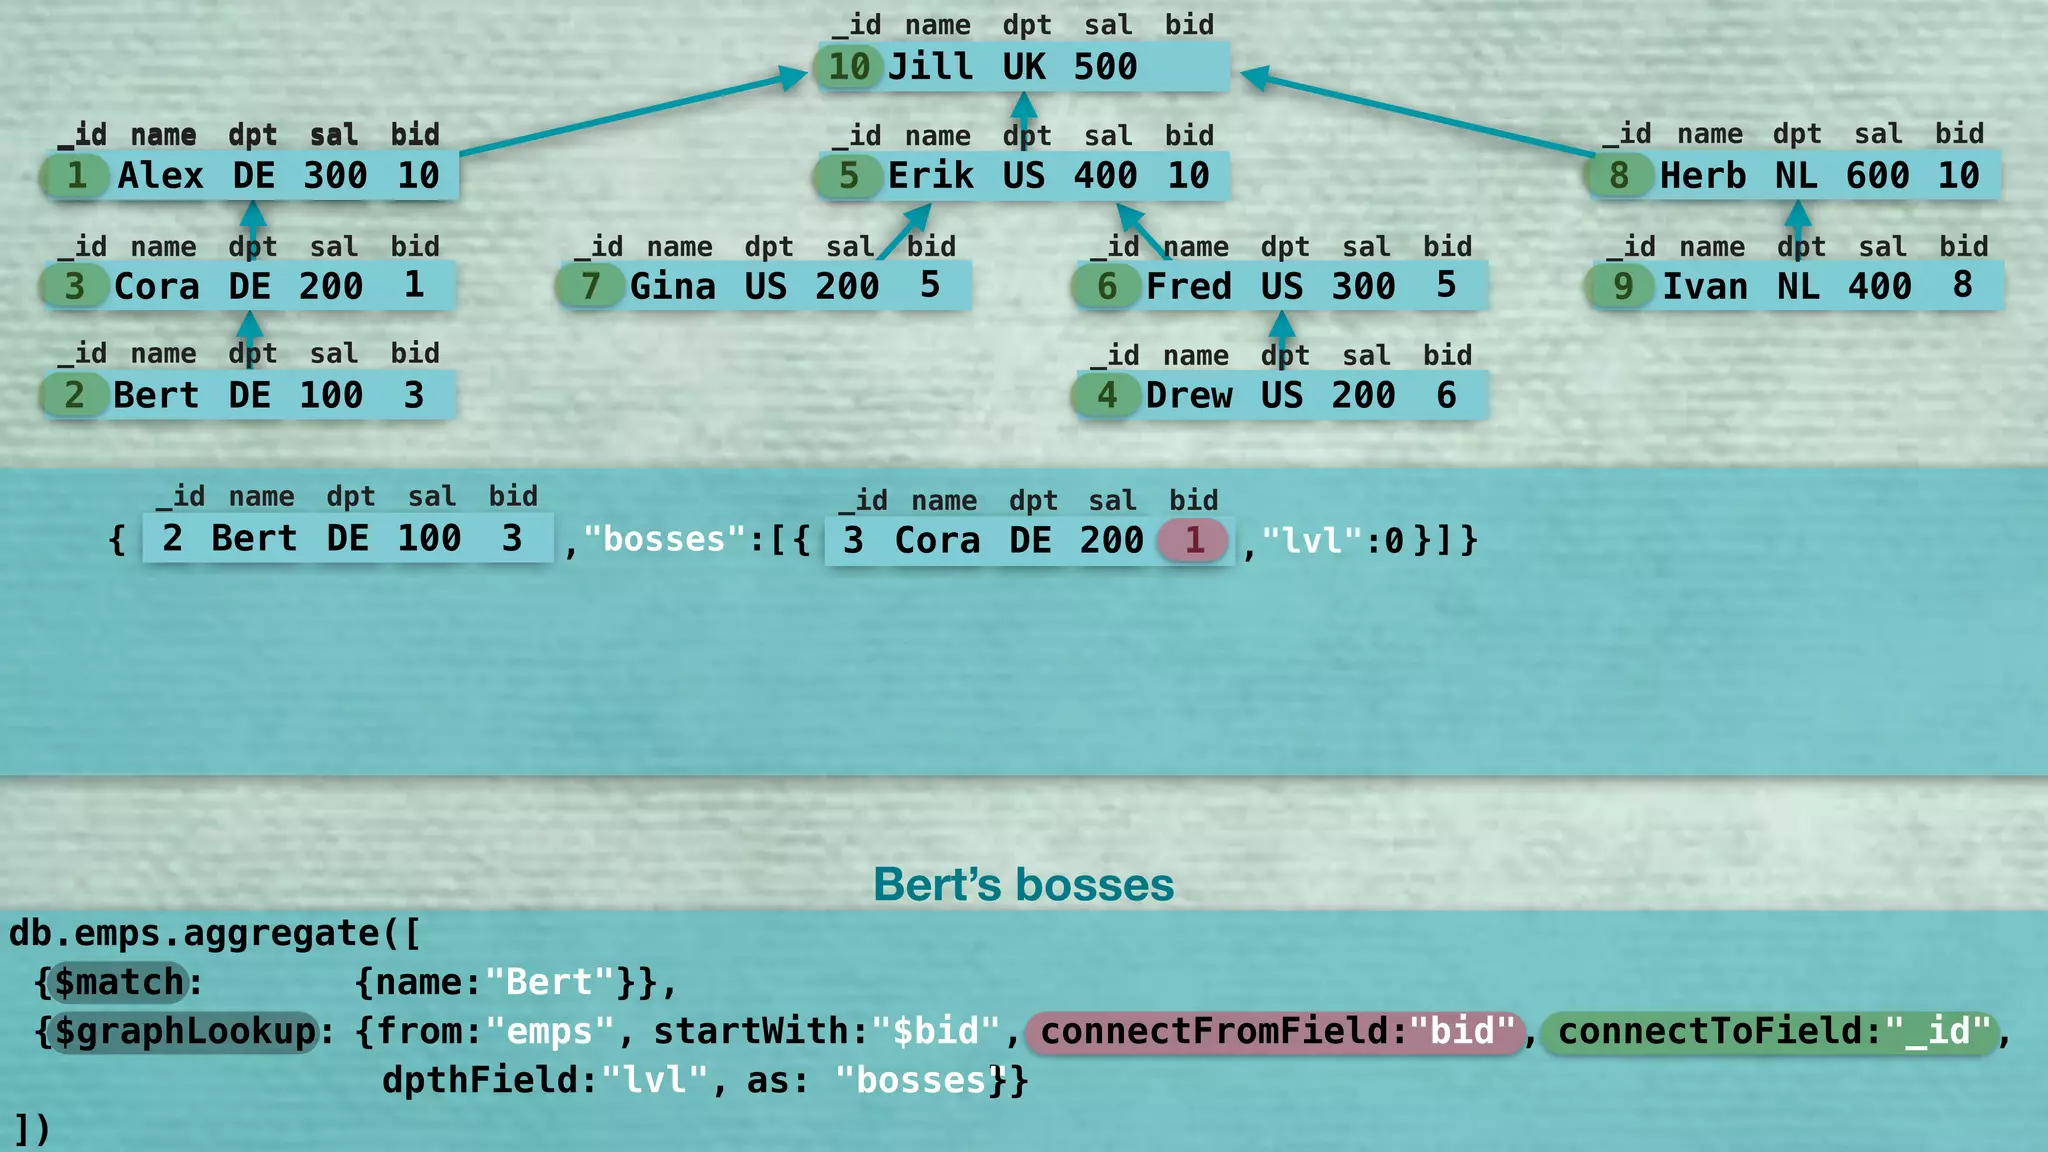Click the Bert's bosses heading
Screen dimensions: 2048x1152
[1023, 885]
